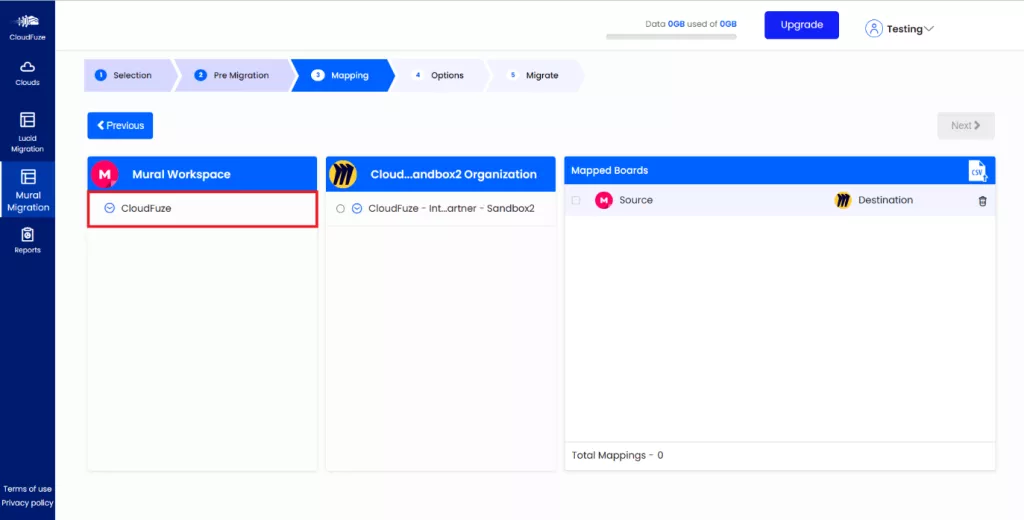This screenshot has height=520, width=1024.
Task: Click the Previous button
Action: pos(120,125)
